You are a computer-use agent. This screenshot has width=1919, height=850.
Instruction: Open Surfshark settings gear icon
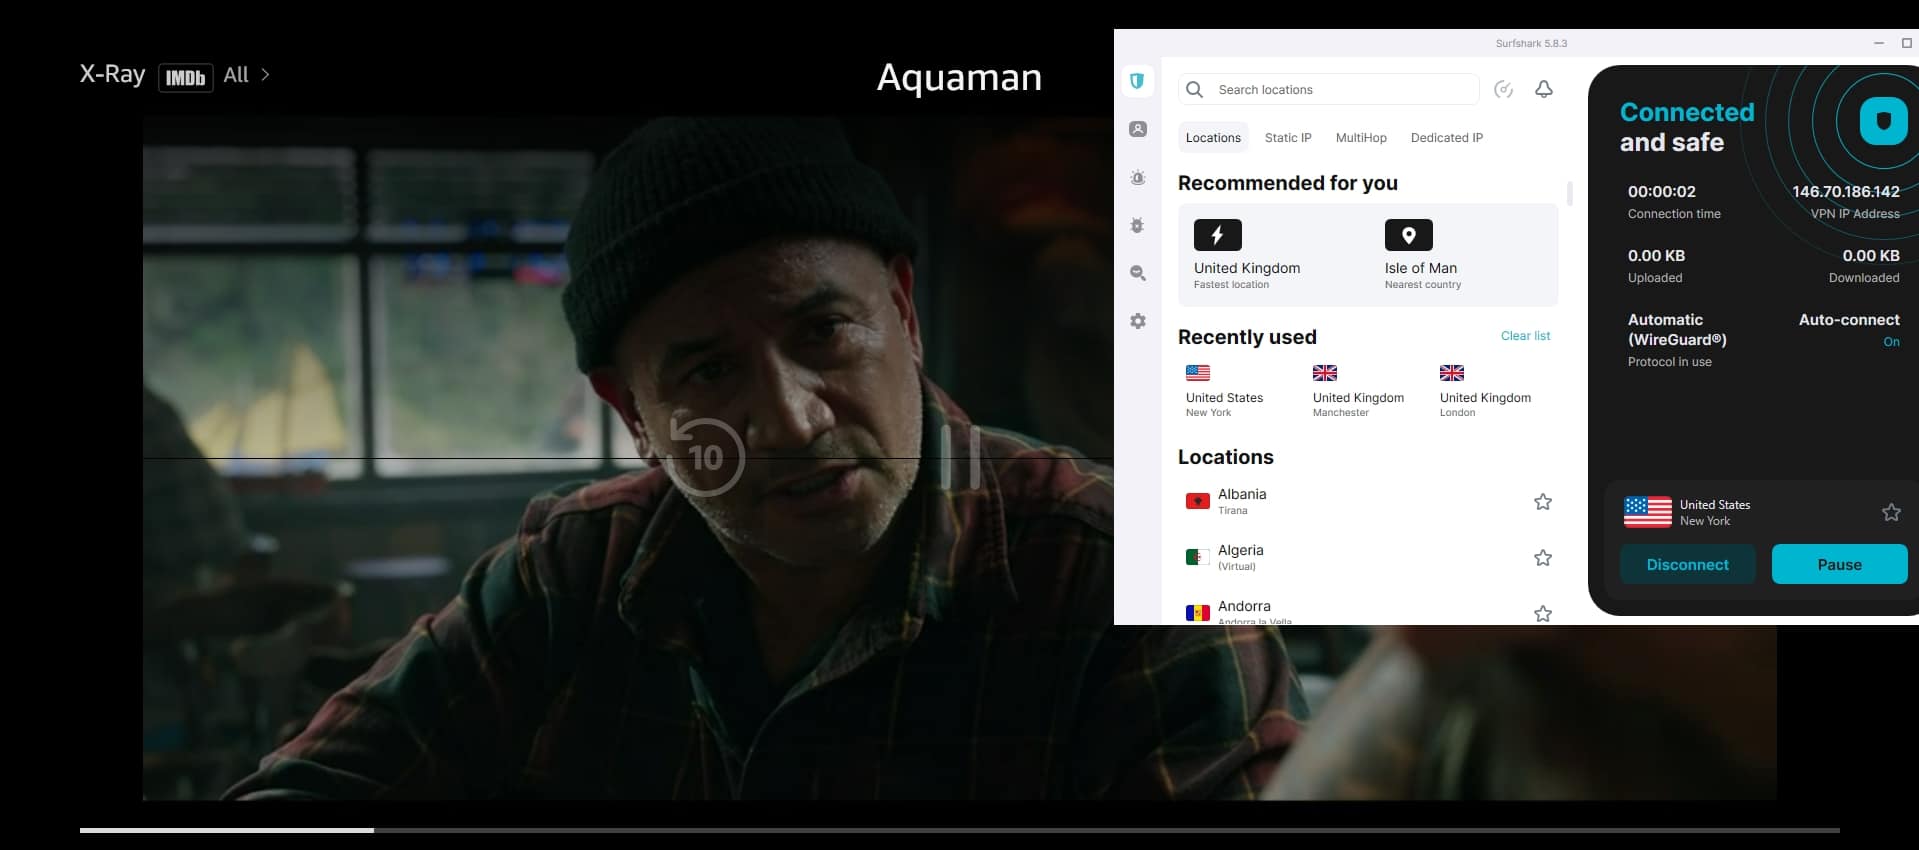pos(1138,321)
